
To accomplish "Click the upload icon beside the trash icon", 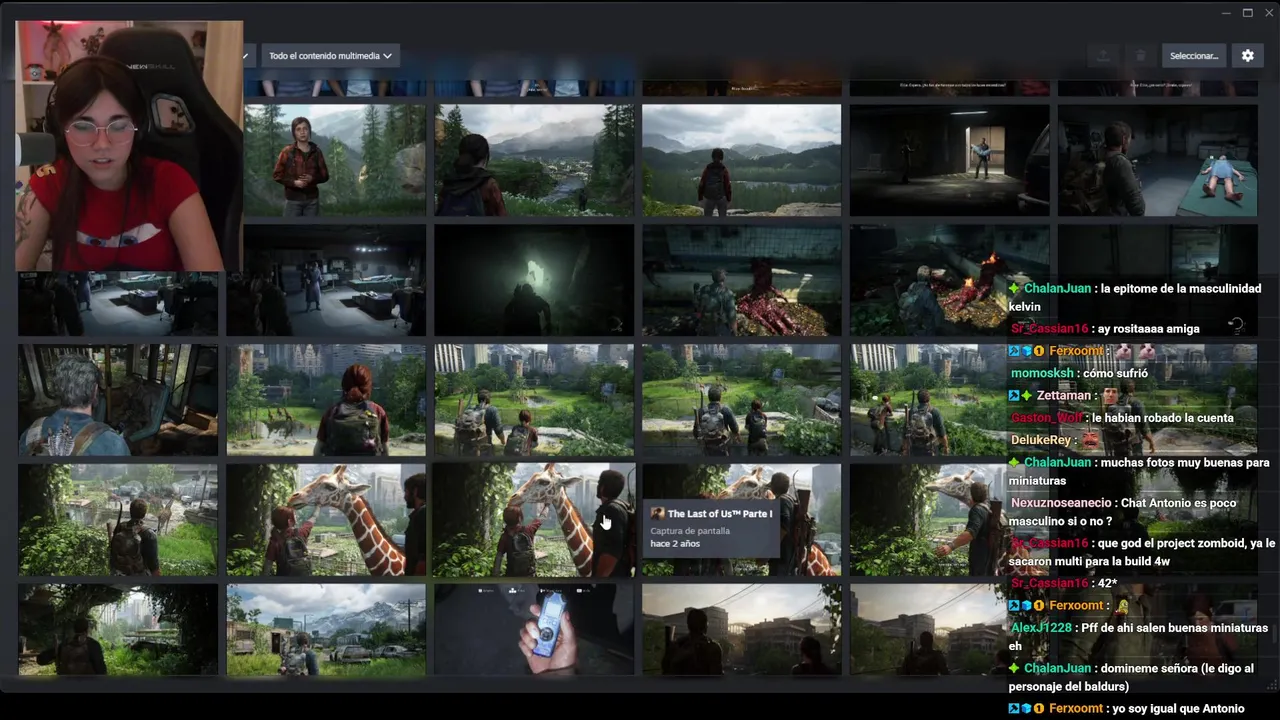I will pos(1102,56).
